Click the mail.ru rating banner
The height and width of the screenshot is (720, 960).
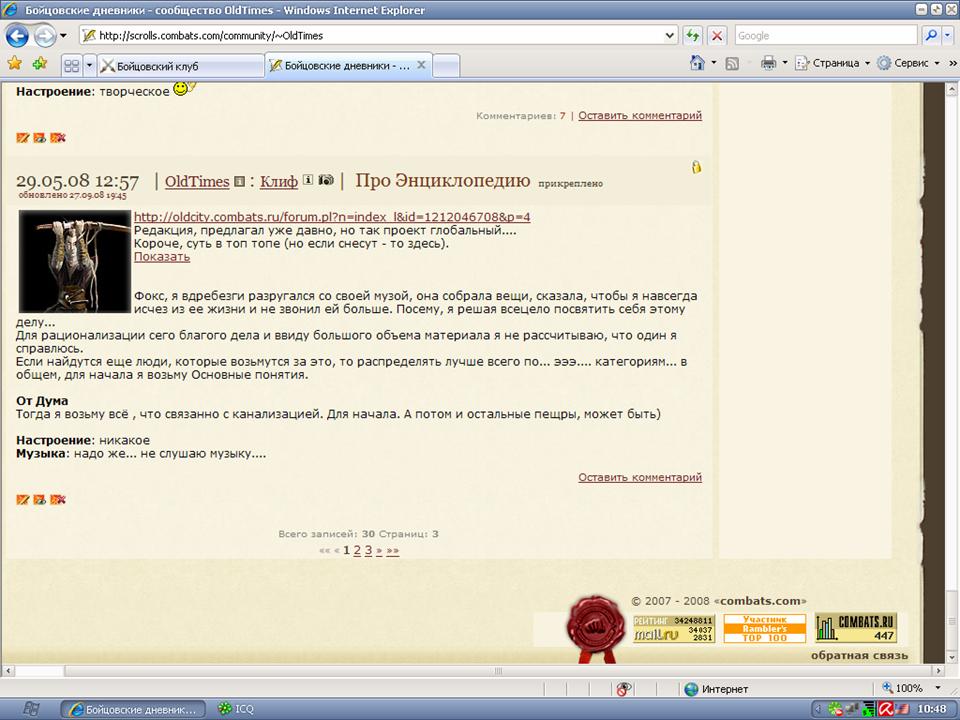point(673,629)
